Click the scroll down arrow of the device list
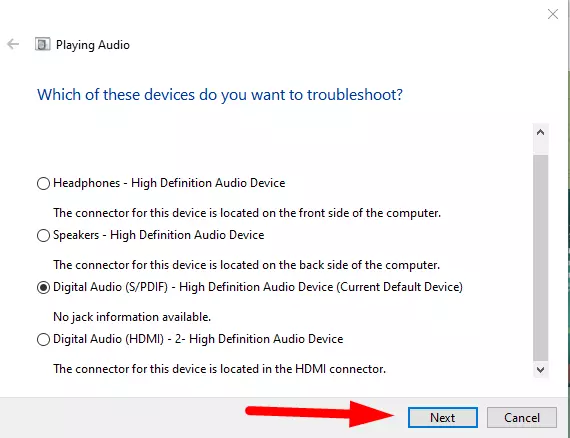Image resolution: width=570 pixels, height=438 pixels. pyautogui.click(x=541, y=370)
